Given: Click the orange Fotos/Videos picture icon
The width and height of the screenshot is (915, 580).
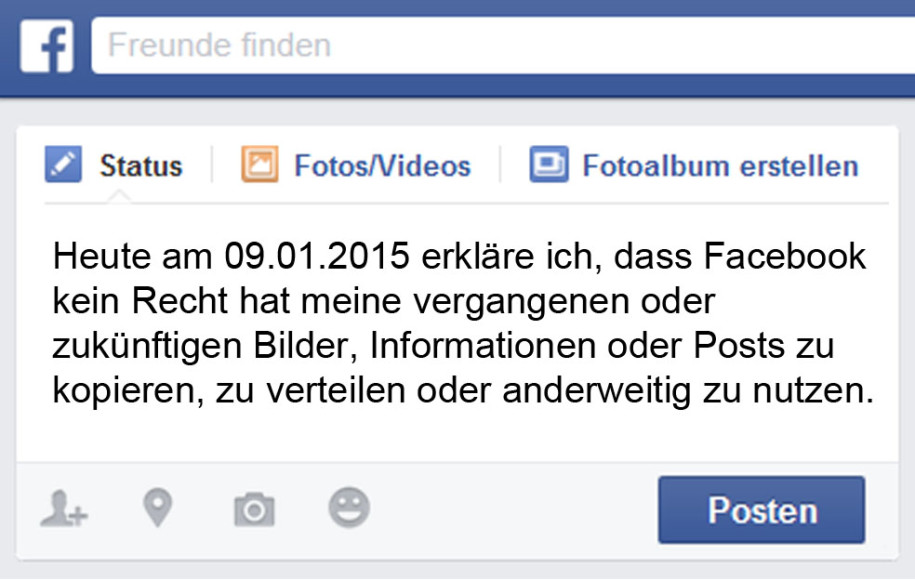Looking at the screenshot, I should point(260,164).
